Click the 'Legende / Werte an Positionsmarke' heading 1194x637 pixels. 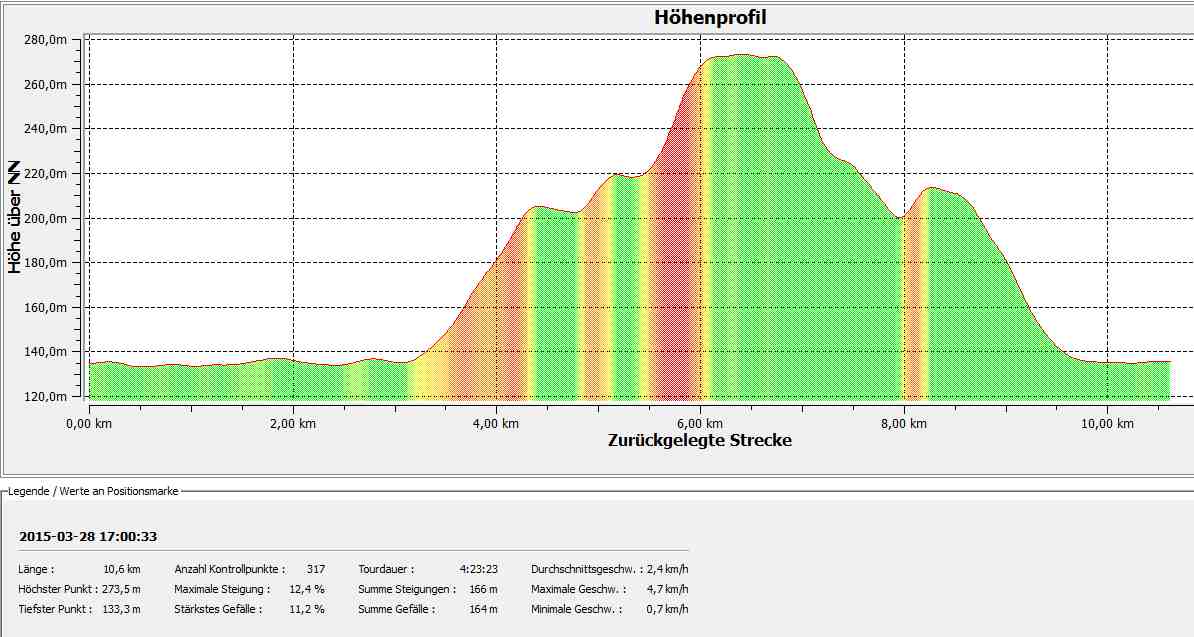coord(93,490)
